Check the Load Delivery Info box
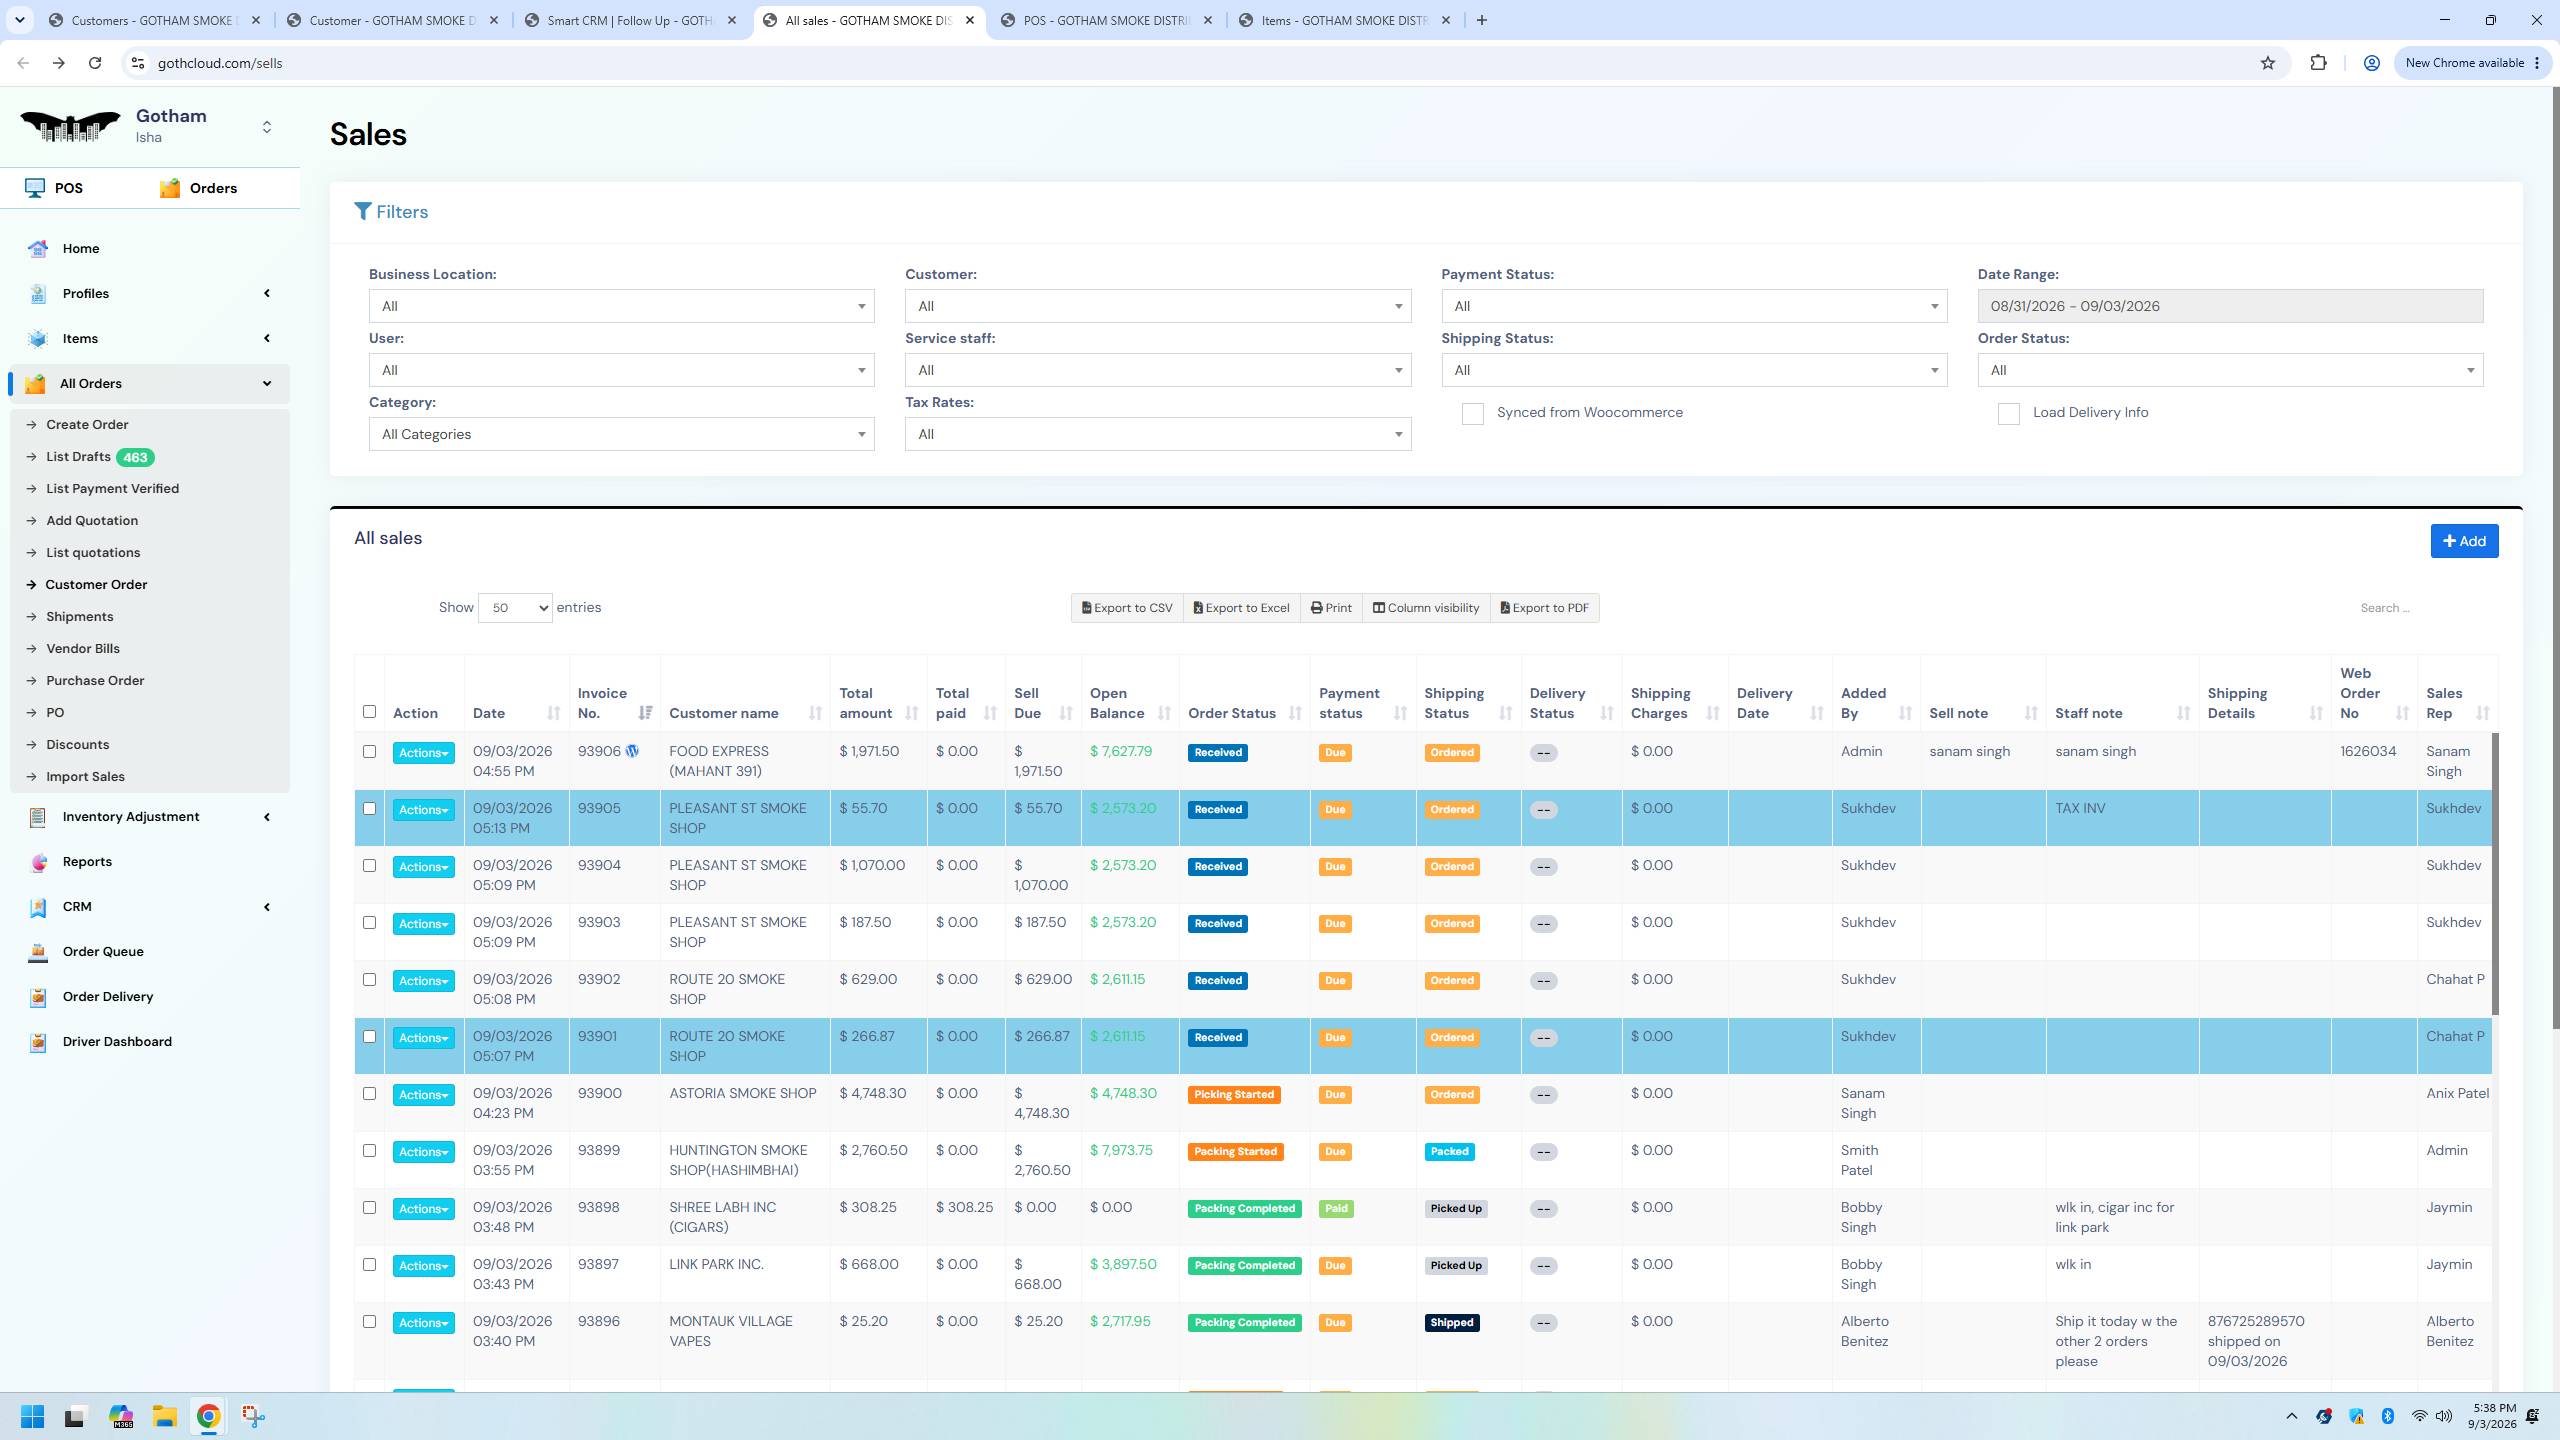The width and height of the screenshot is (2560, 1440). tap(2008, 413)
